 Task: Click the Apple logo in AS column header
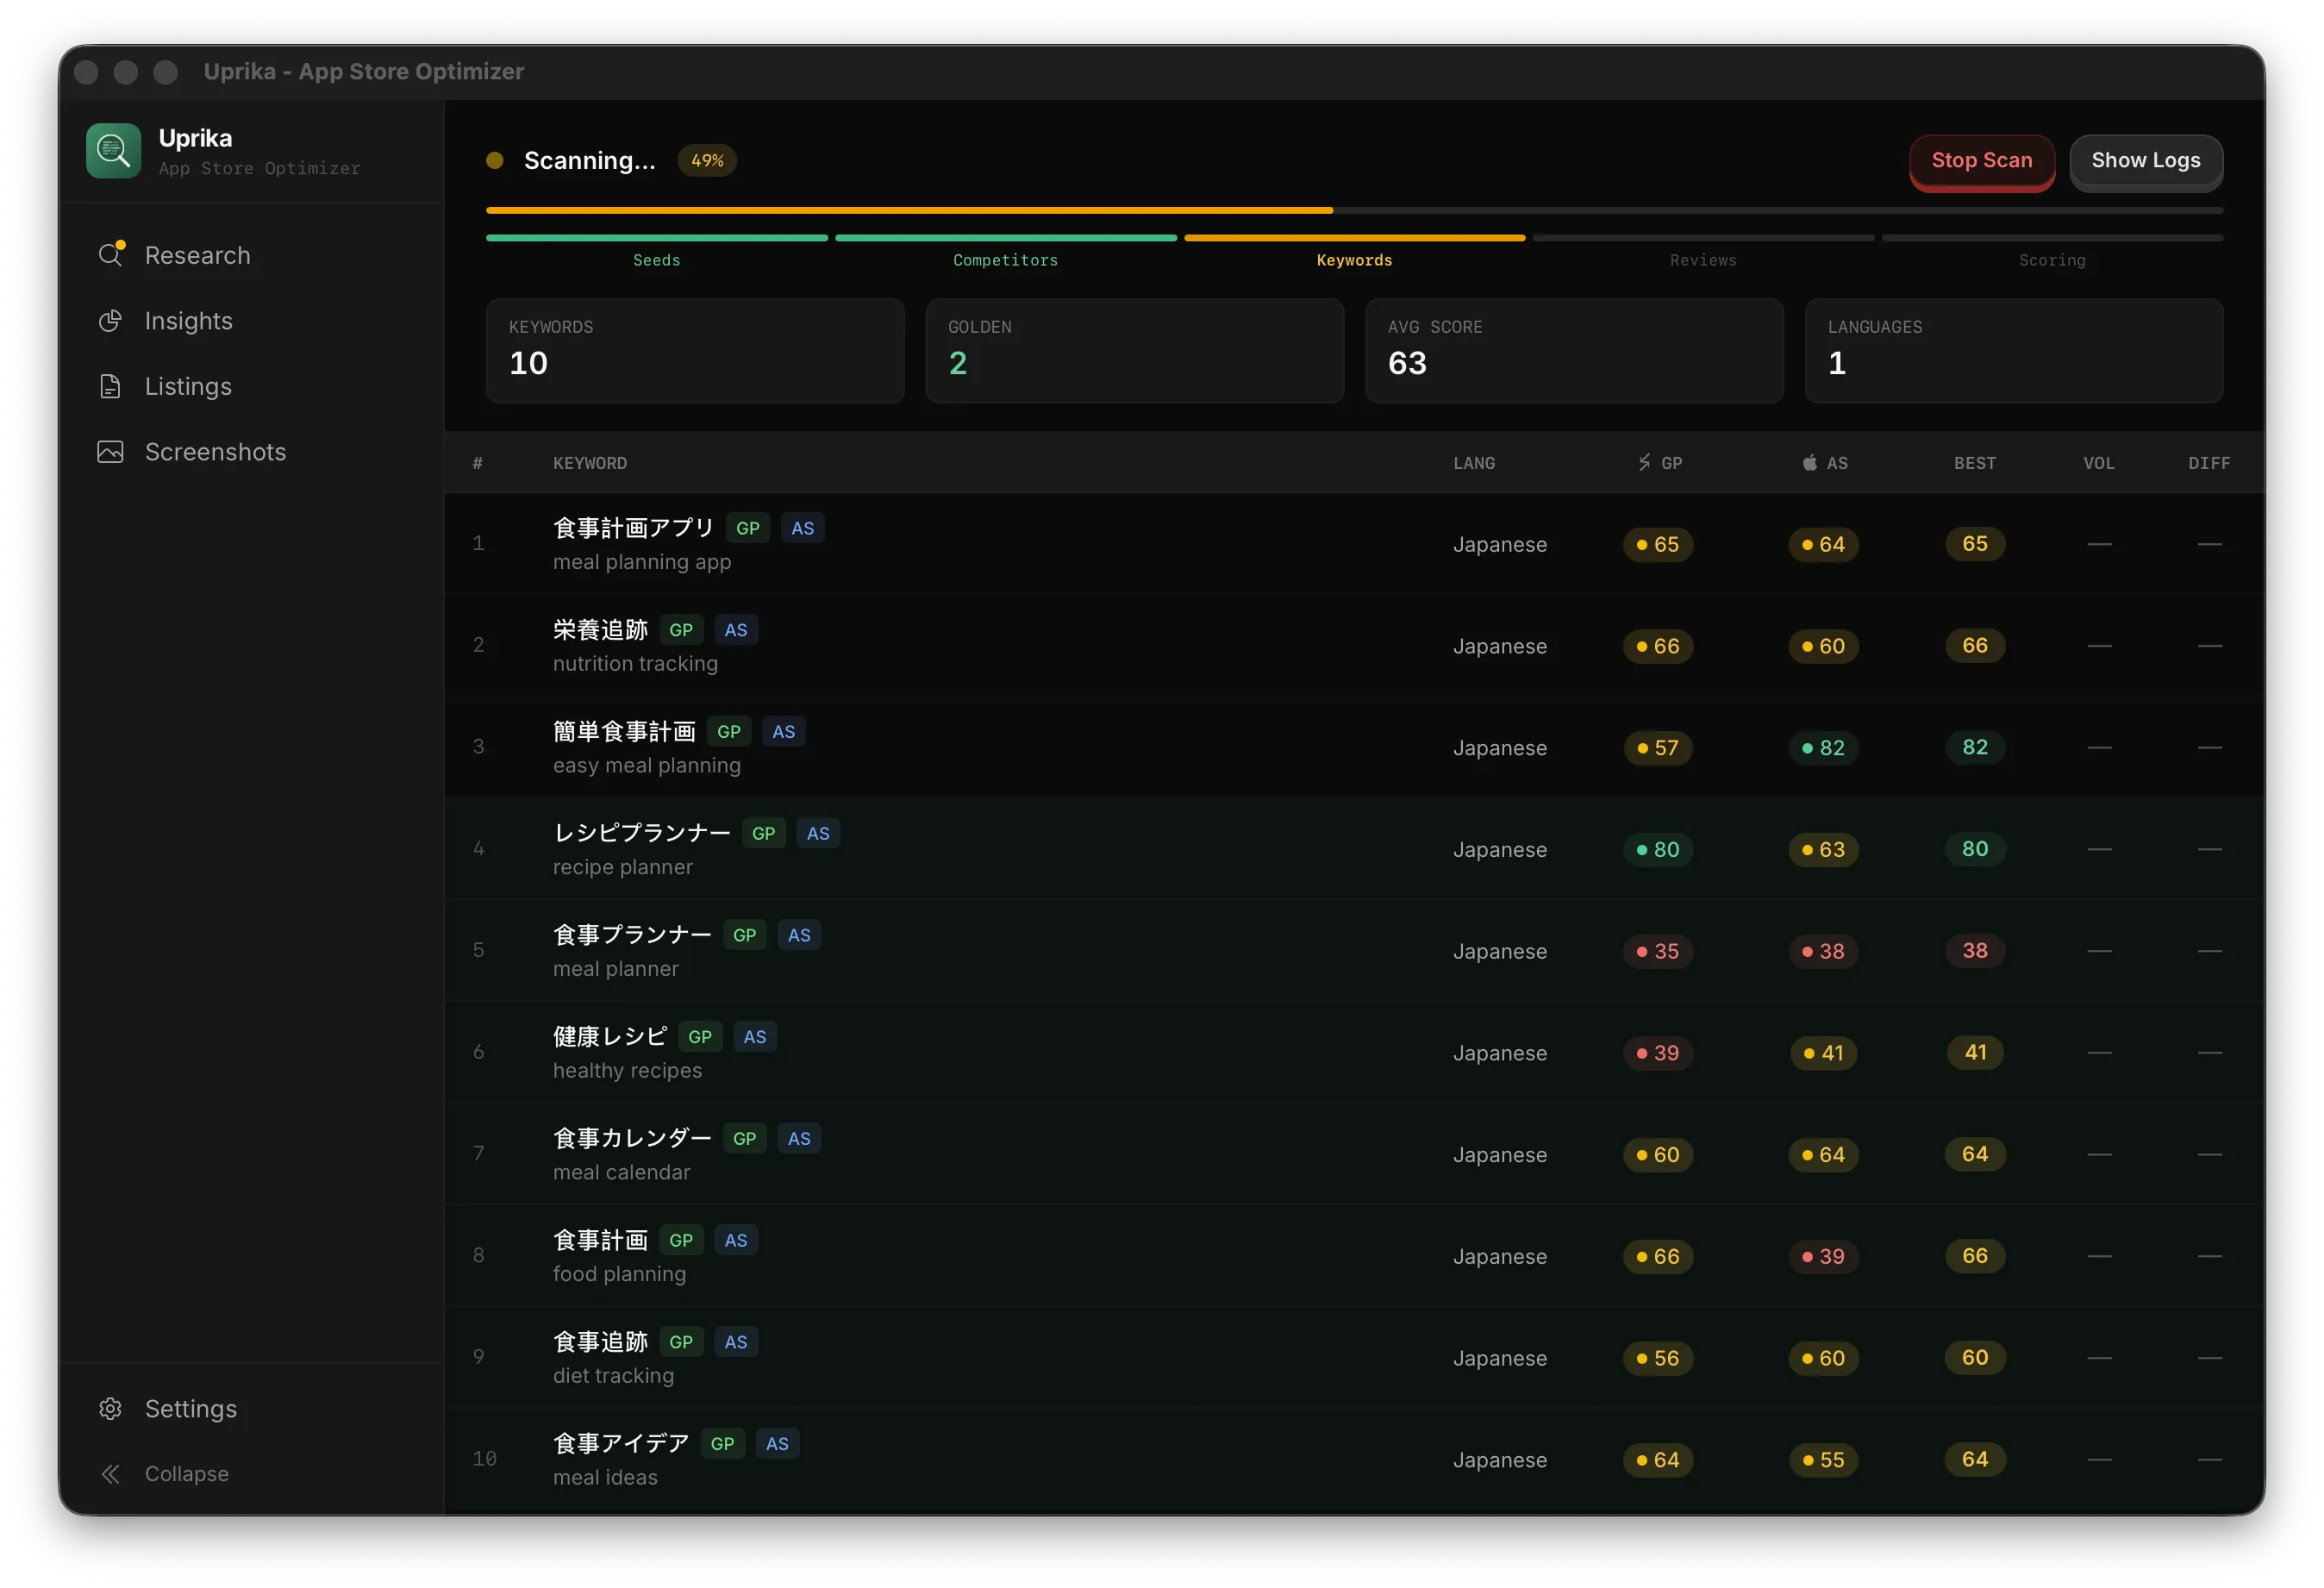point(1809,463)
